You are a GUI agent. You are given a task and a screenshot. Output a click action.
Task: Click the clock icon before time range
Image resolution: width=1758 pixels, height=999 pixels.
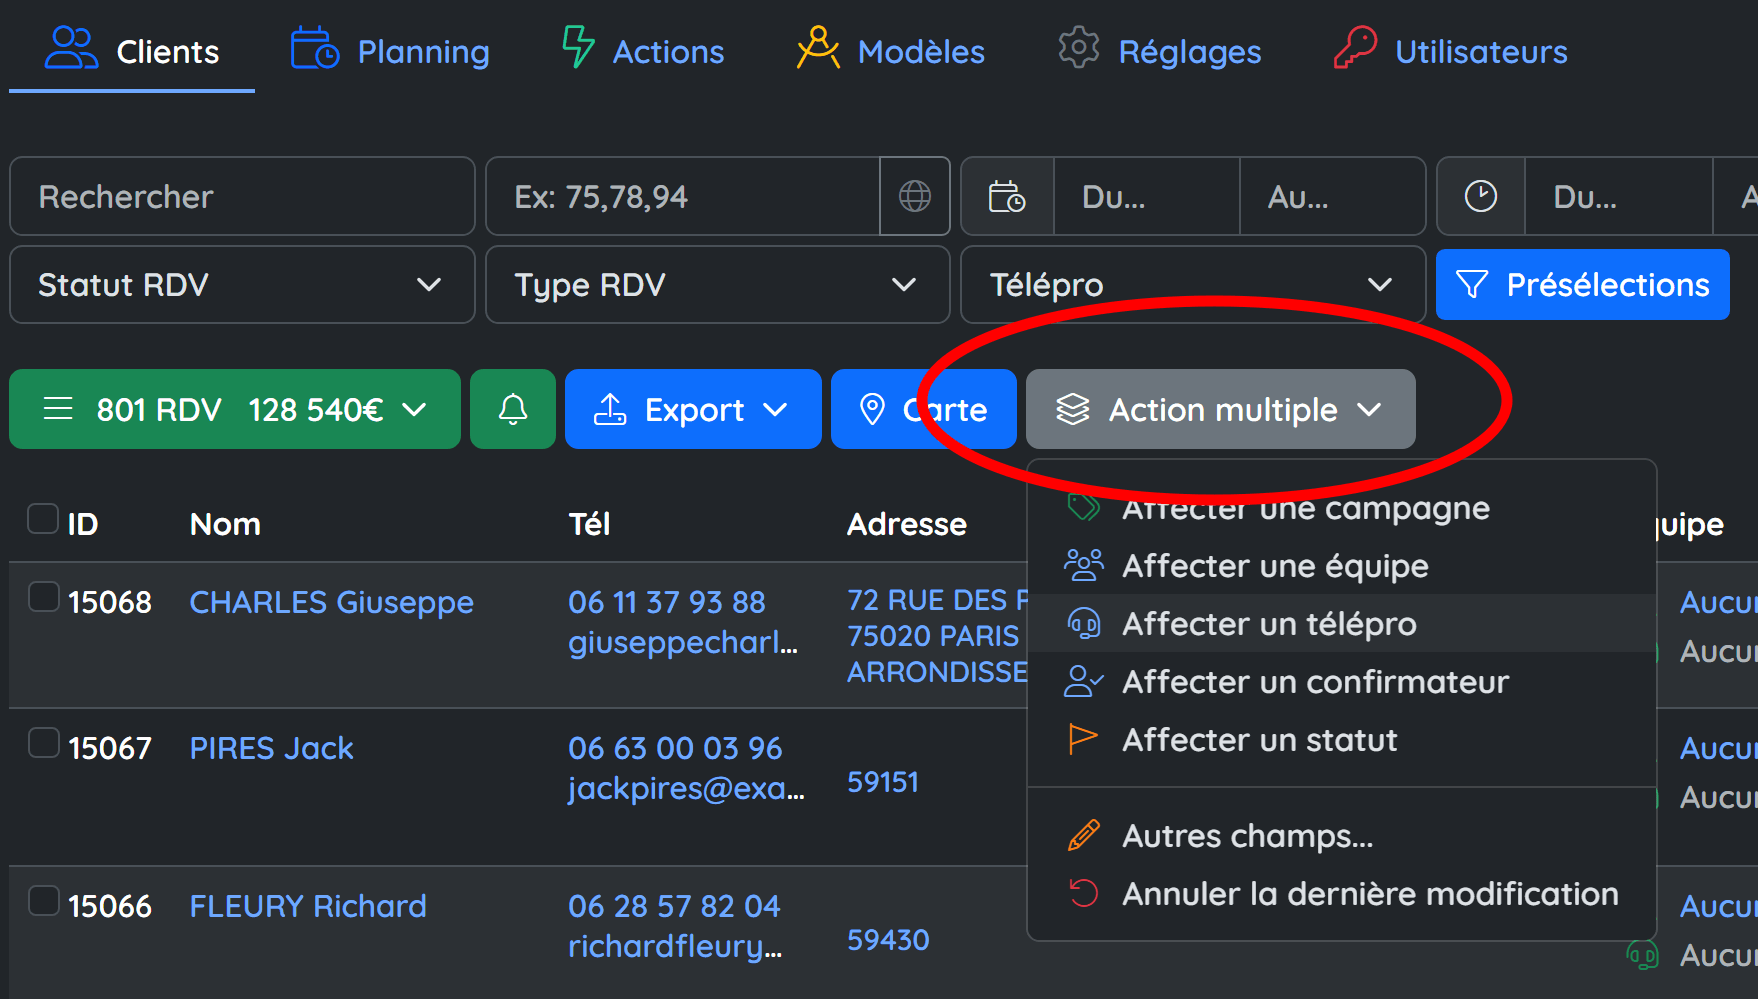[1480, 197]
